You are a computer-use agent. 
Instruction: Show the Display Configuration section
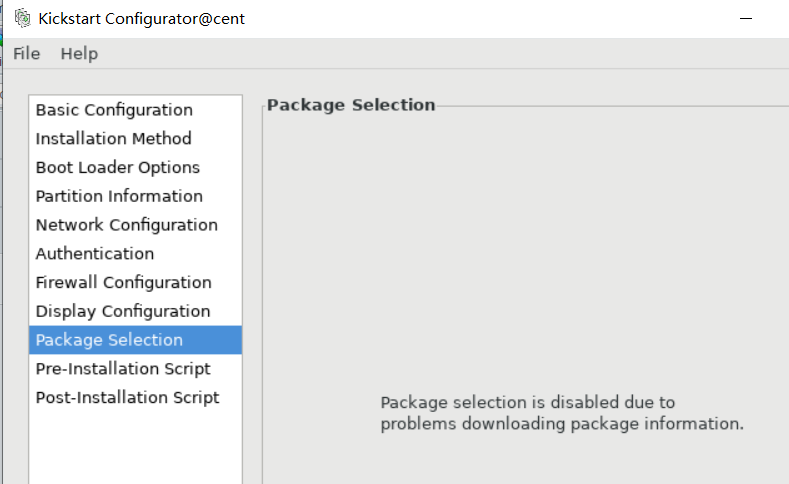135,311
